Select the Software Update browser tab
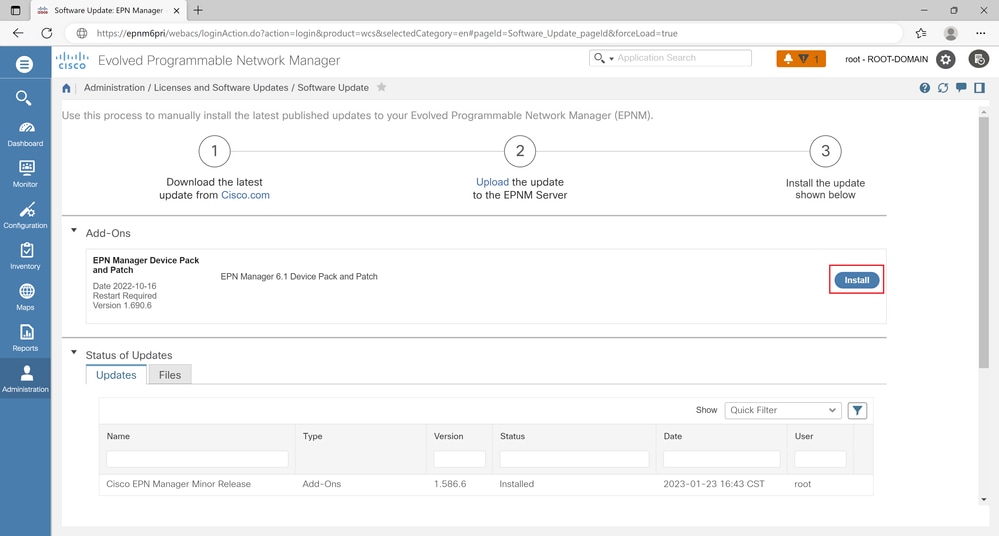This screenshot has width=999, height=536. (x=108, y=10)
